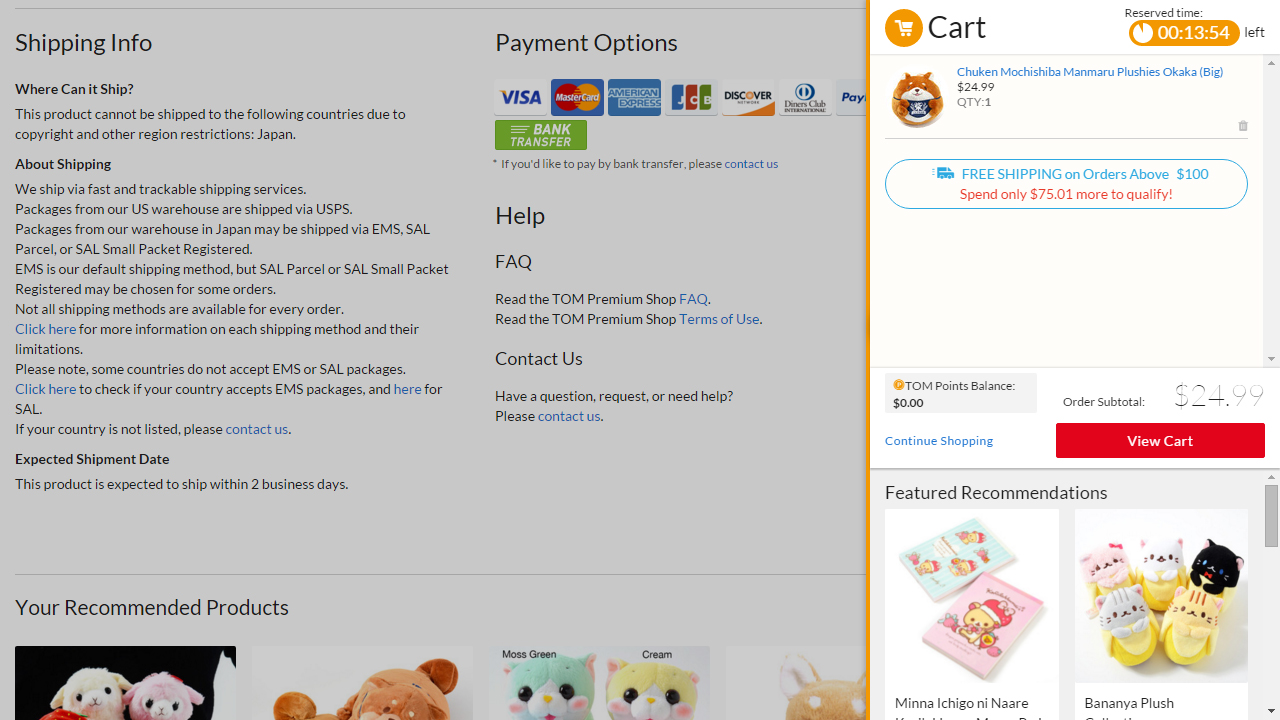Open the Chuken Mochishiba plushie link
Viewport: 1280px width, 720px height.
click(x=1090, y=72)
